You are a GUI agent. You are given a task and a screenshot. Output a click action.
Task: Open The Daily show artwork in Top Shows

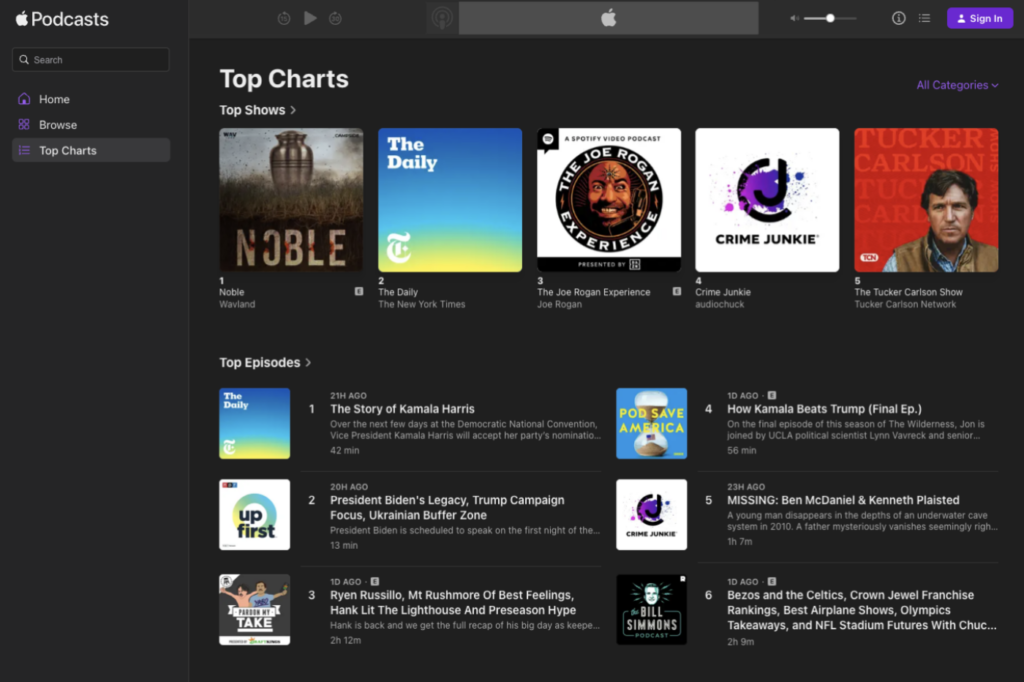click(x=450, y=200)
